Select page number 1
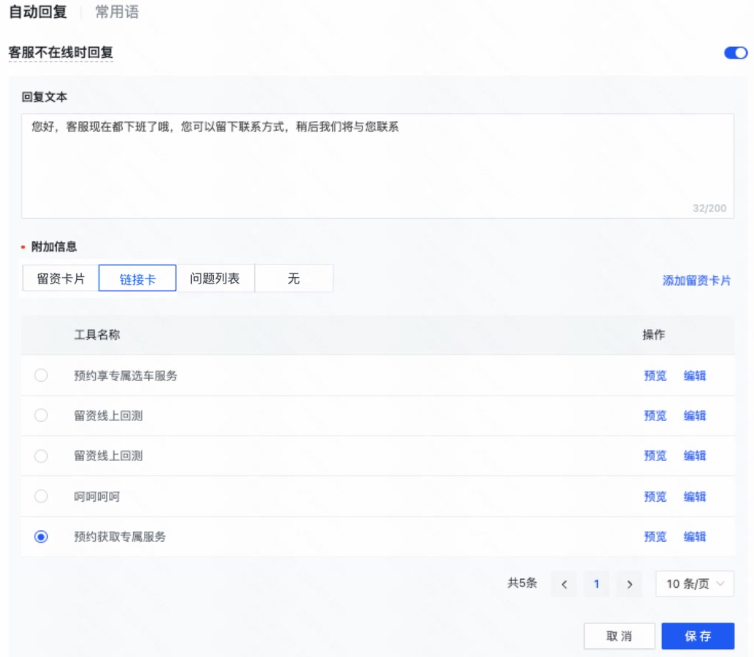The width and height of the screenshot is (754, 657). [597, 584]
